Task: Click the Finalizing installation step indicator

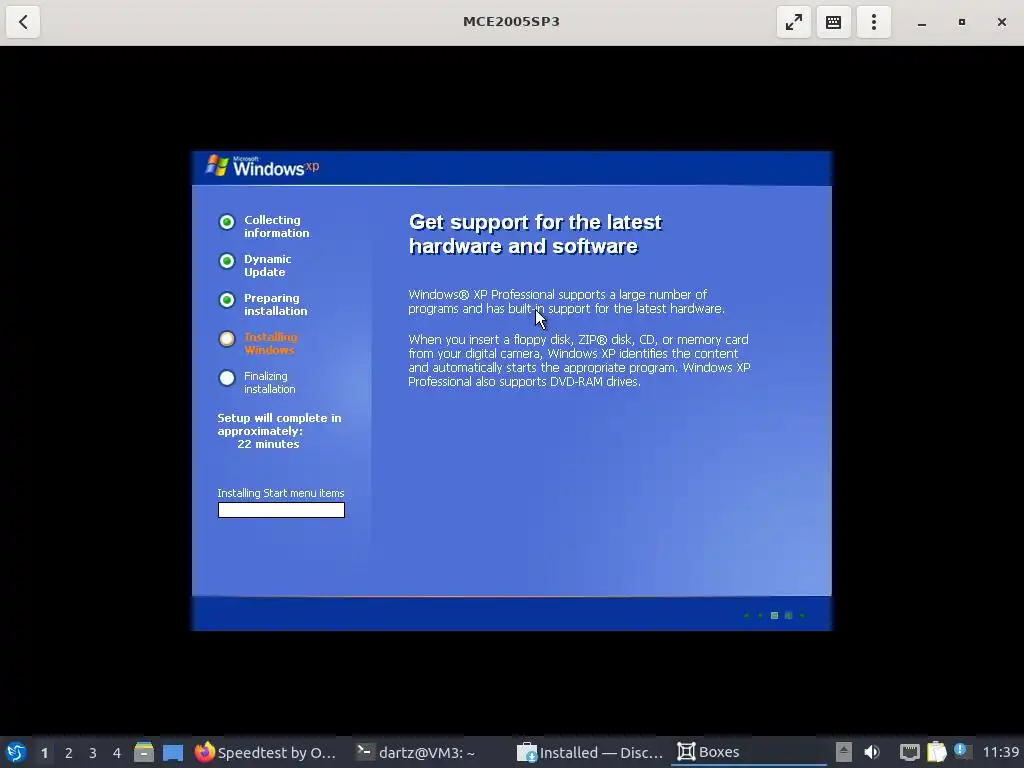Action: click(227, 378)
